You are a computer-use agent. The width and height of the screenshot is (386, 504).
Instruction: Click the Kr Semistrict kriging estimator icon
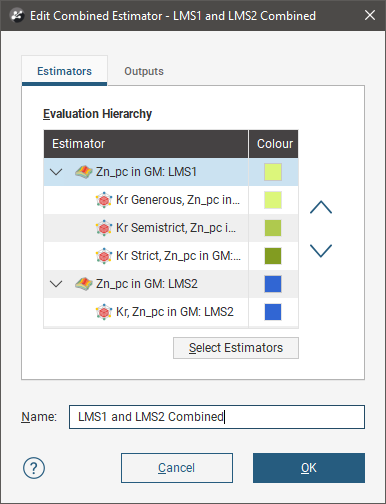[104, 228]
